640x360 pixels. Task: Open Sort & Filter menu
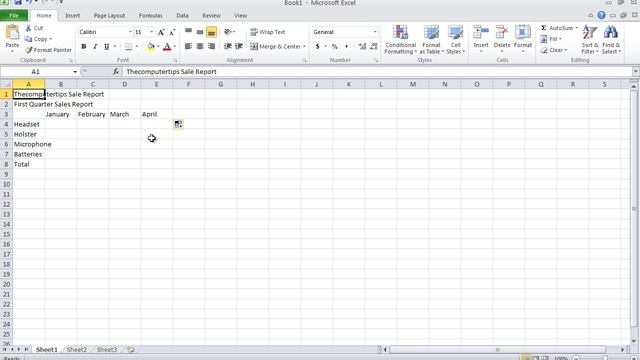coord(590,40)
